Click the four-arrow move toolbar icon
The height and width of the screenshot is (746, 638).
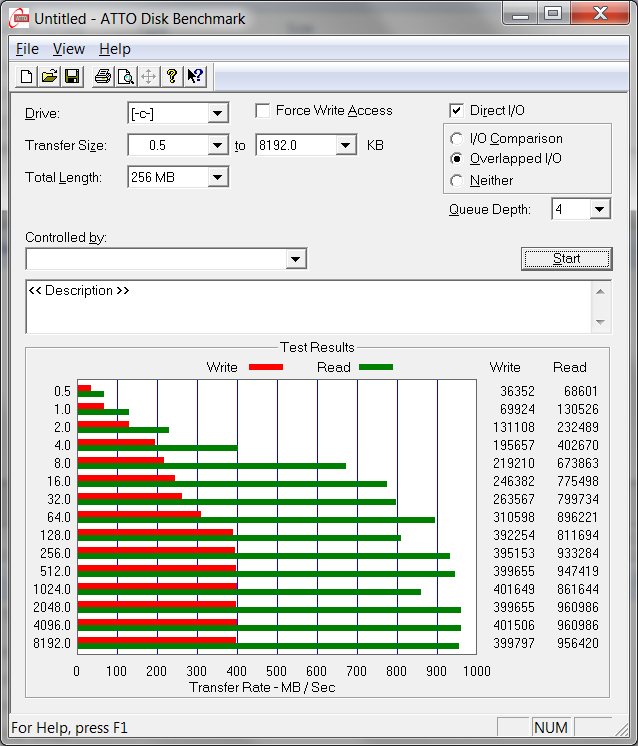(148, 76)
